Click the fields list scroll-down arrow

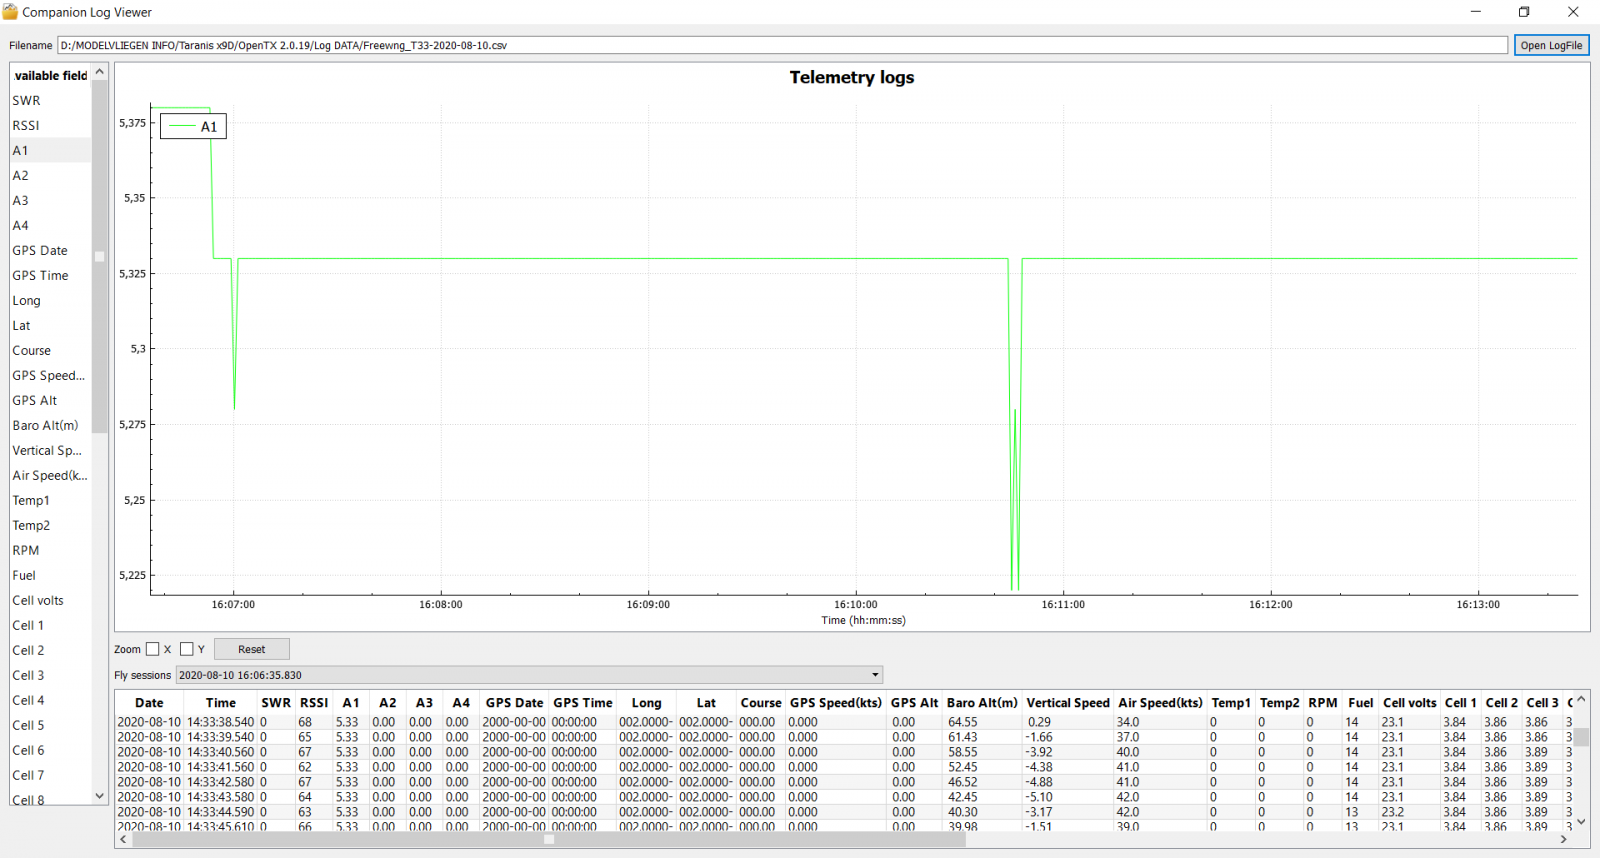[x=99, y=796]
